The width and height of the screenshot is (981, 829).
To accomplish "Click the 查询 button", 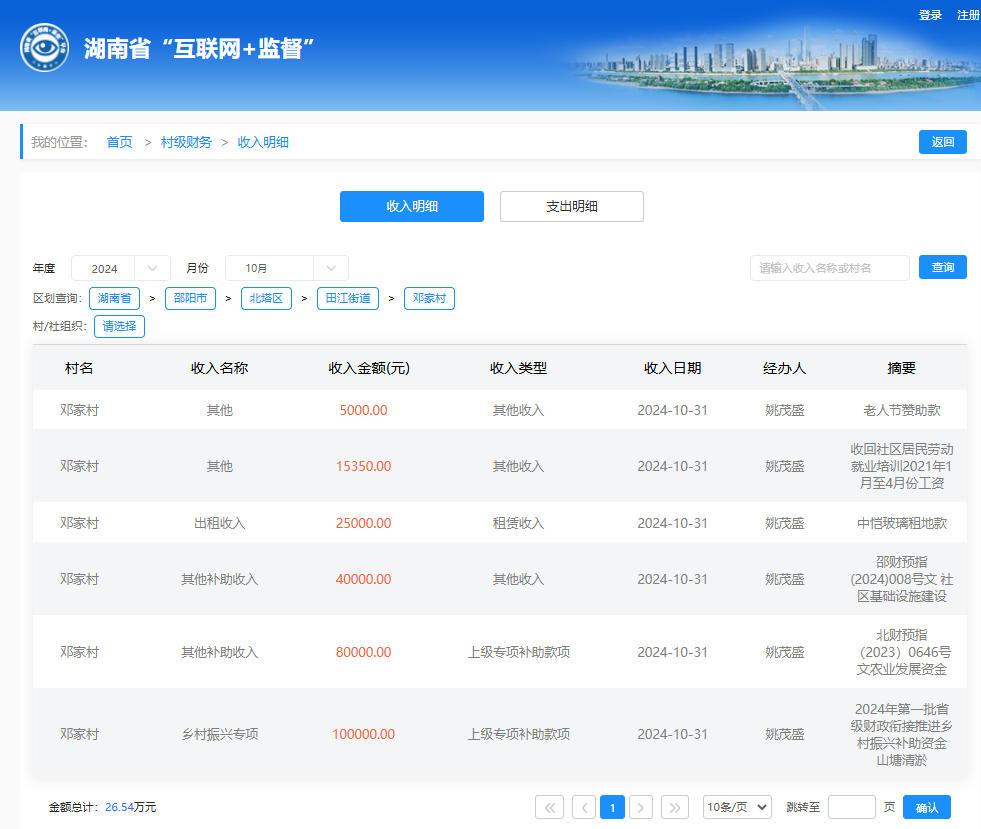I will pyautogui.click(x=943, y=267).
